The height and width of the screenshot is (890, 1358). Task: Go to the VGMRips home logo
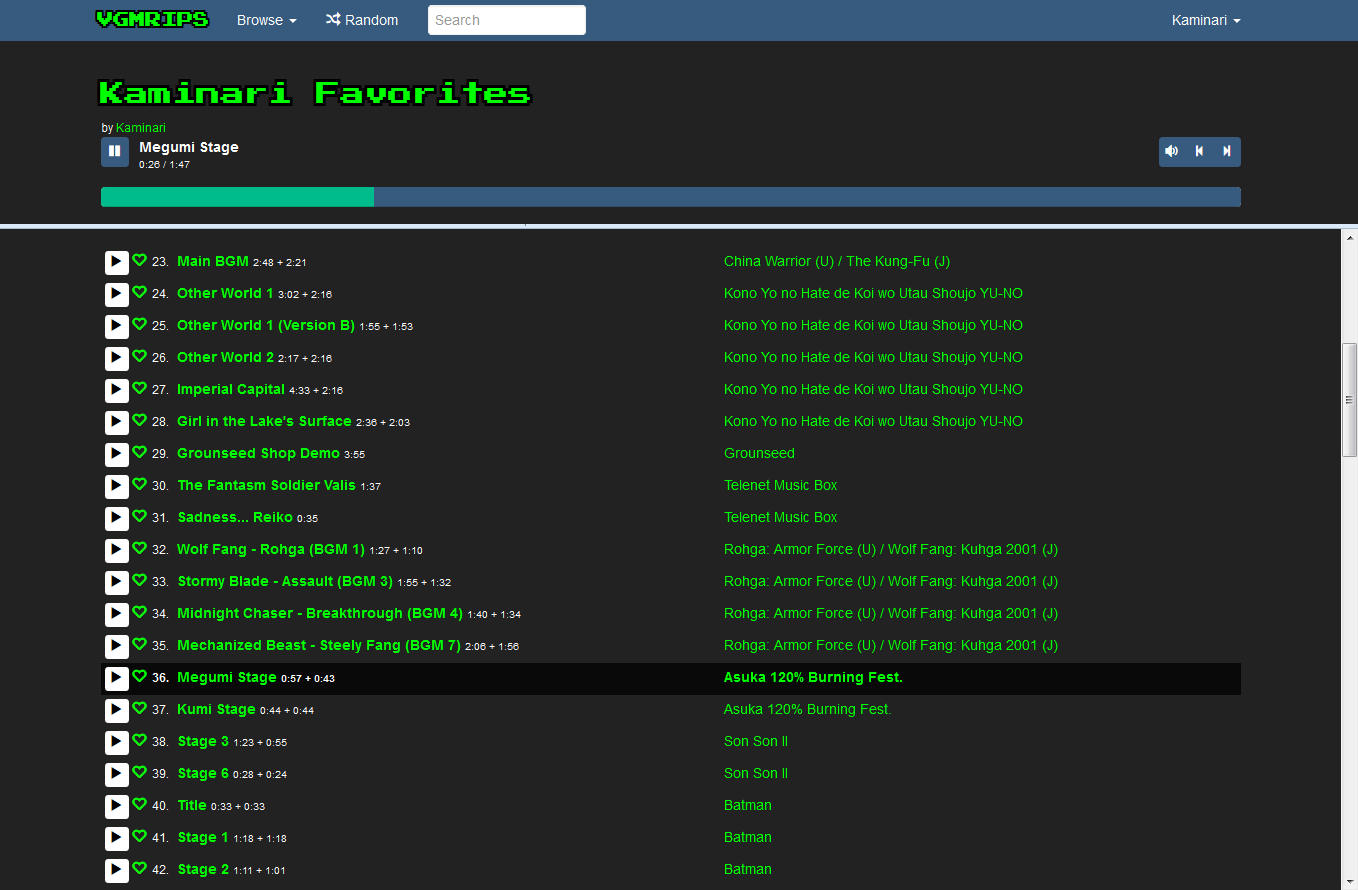point(152,19)
